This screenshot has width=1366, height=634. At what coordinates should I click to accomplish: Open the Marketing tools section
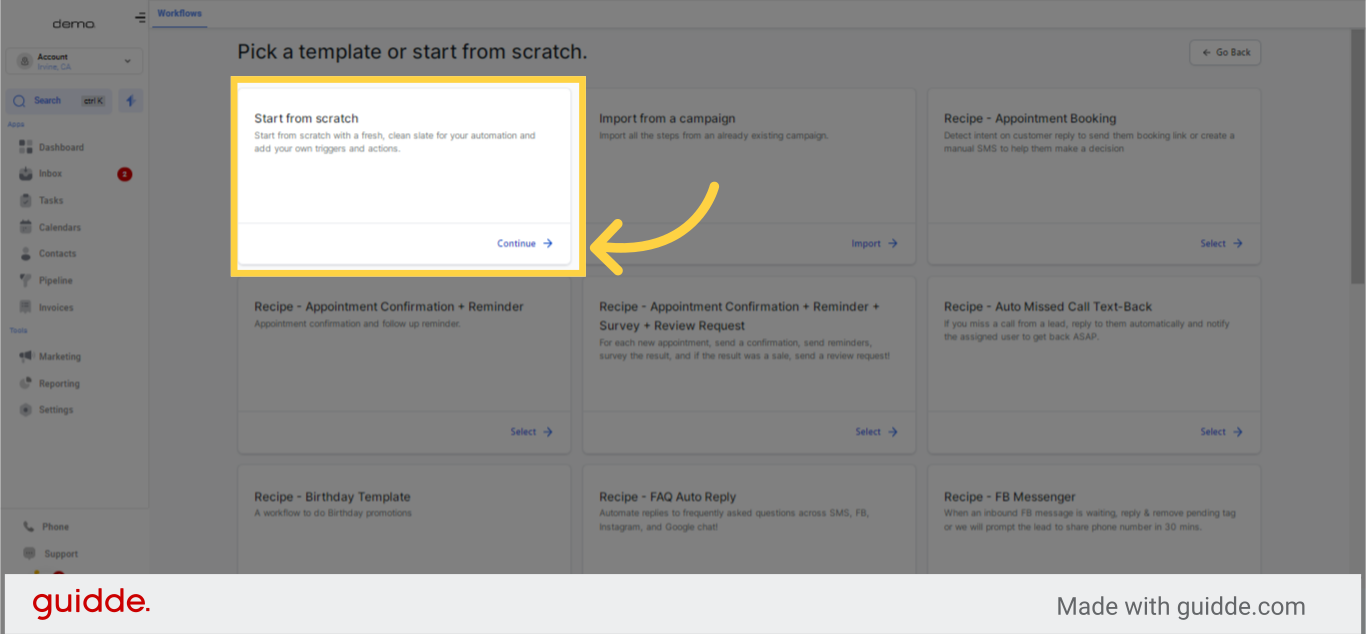[x=57, y=356]
